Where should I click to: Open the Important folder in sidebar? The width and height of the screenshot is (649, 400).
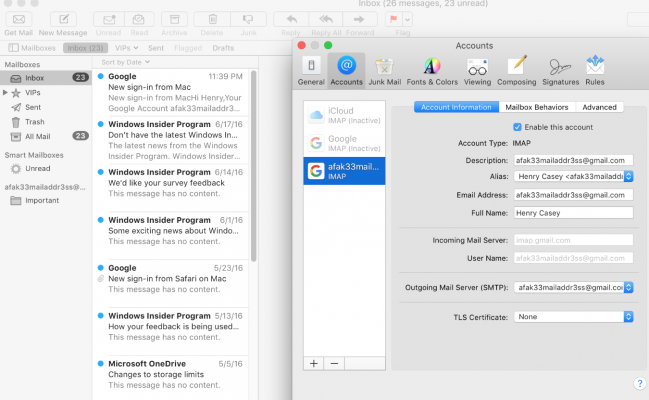coord(46,200)
